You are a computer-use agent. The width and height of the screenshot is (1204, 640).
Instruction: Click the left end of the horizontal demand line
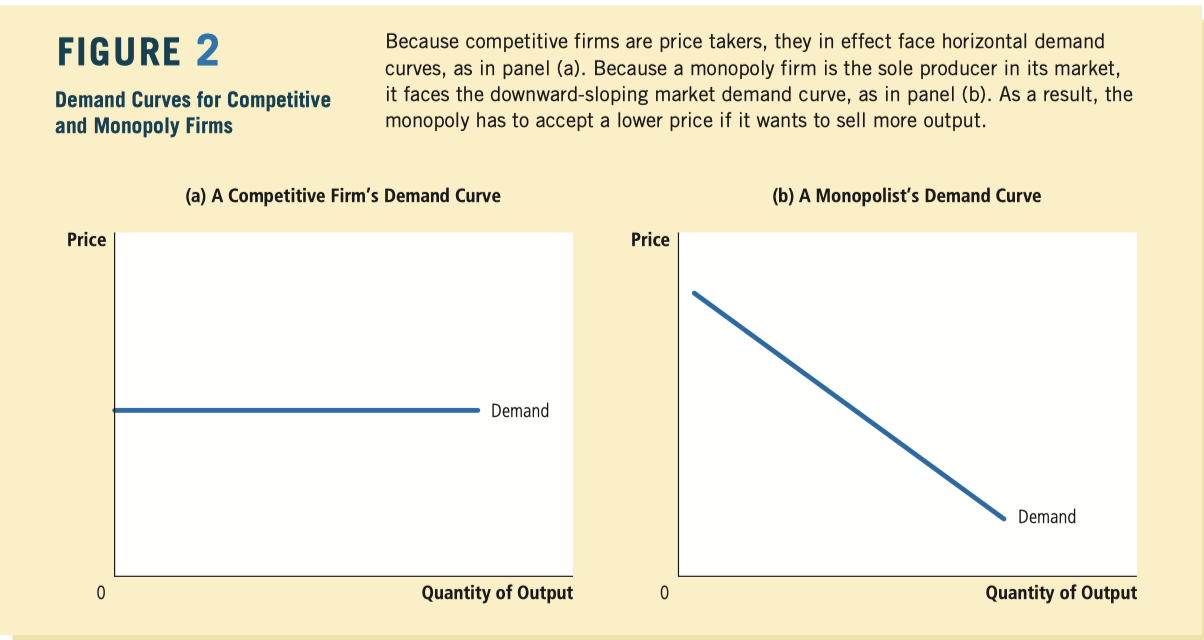point(117,410)
